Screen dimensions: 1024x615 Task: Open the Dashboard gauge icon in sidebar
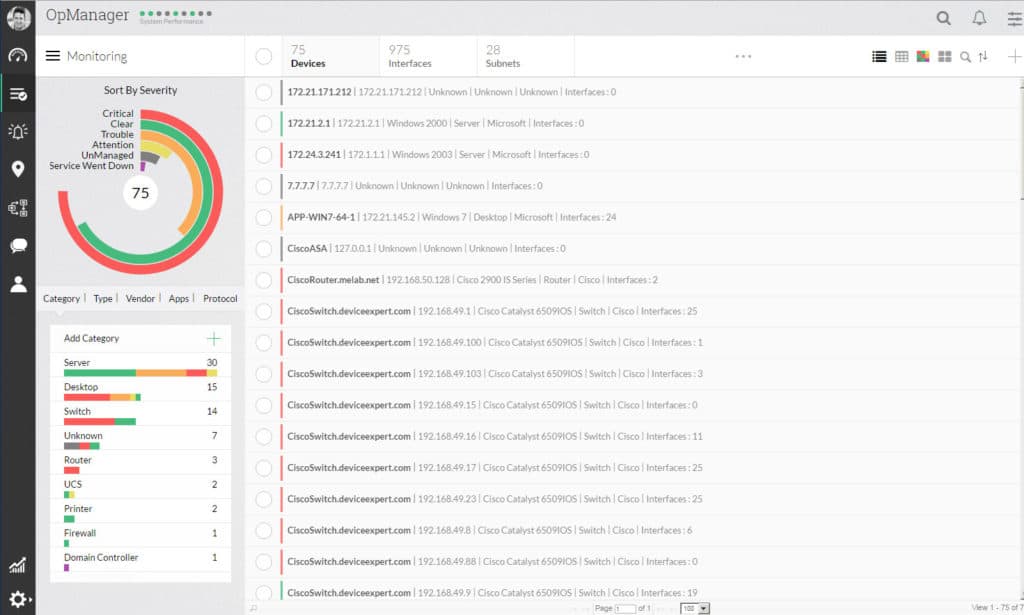(x=18, y=55)
